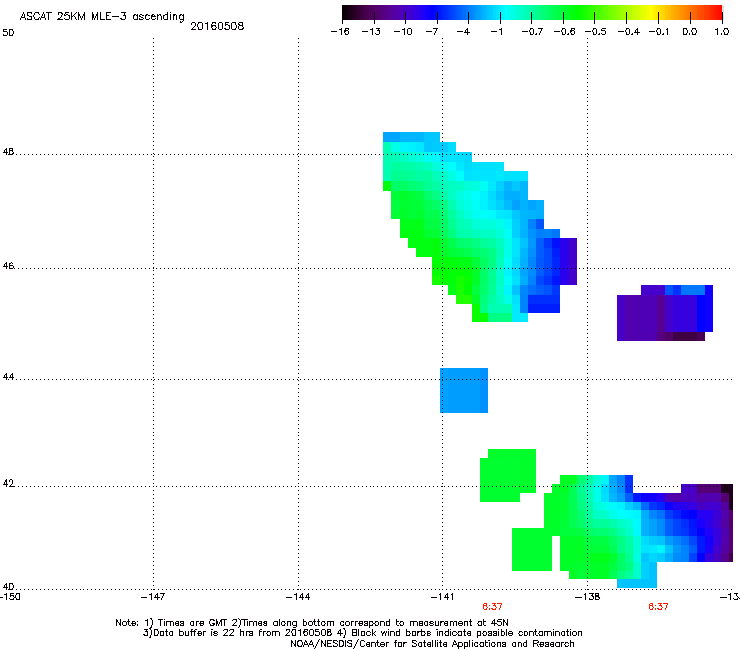Click longitude axis label '-144'

coord(298,597)
